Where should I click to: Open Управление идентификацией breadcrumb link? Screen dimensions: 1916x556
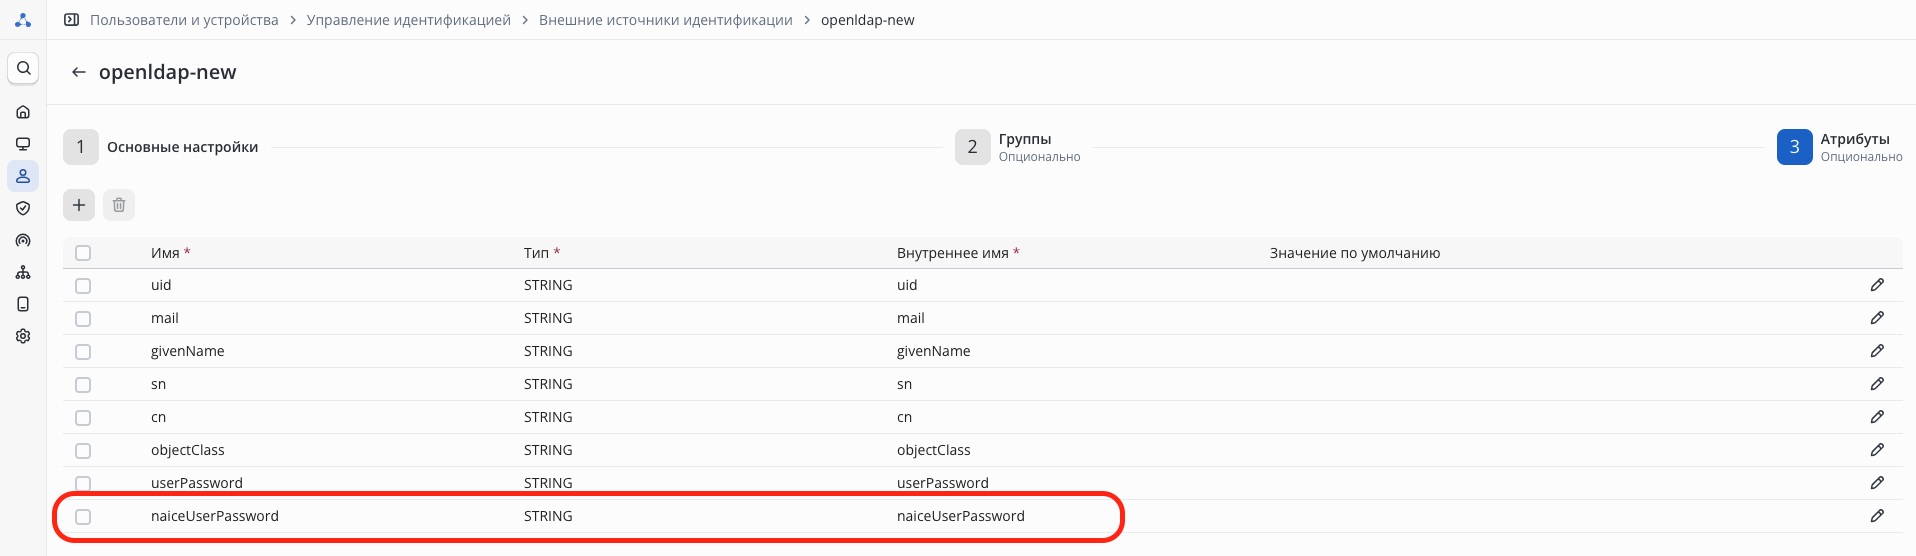click(x=408, y=20)
